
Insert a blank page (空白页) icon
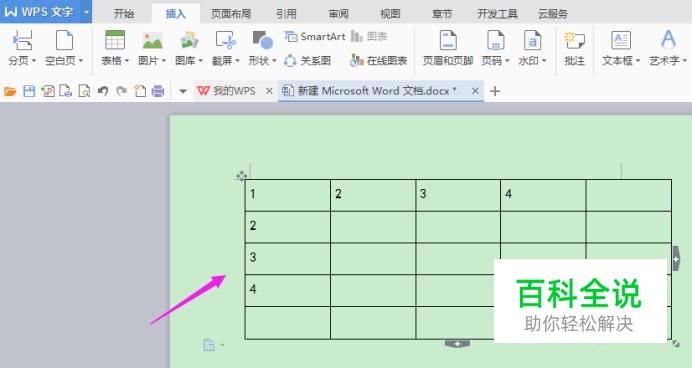(64, 40)
